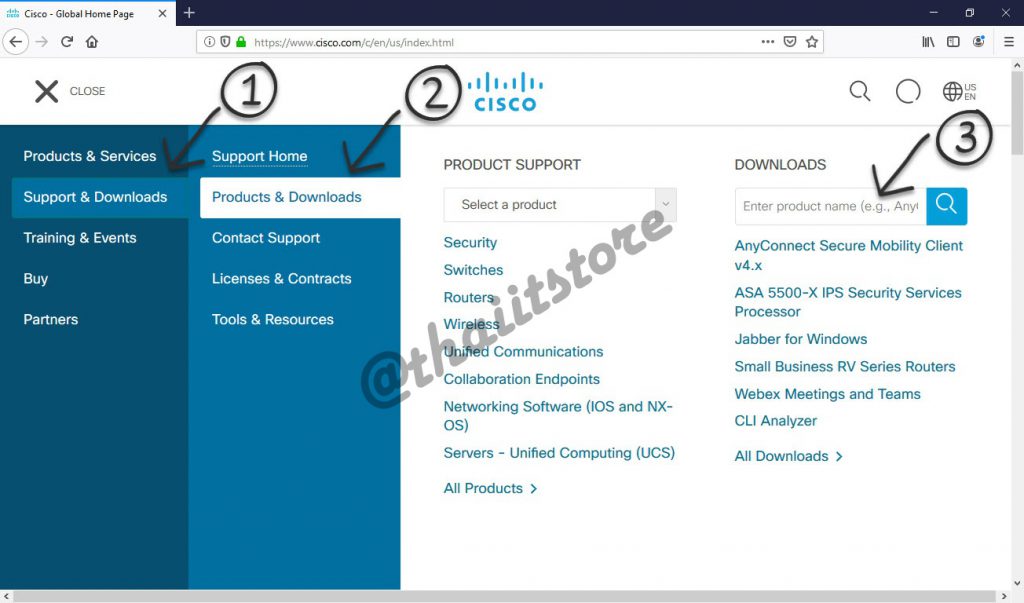Open AnyConnect Secure Mobility Client v4.x download
Screen dimensions: 1024x603
pyautogui.click(x=848, y=255)
